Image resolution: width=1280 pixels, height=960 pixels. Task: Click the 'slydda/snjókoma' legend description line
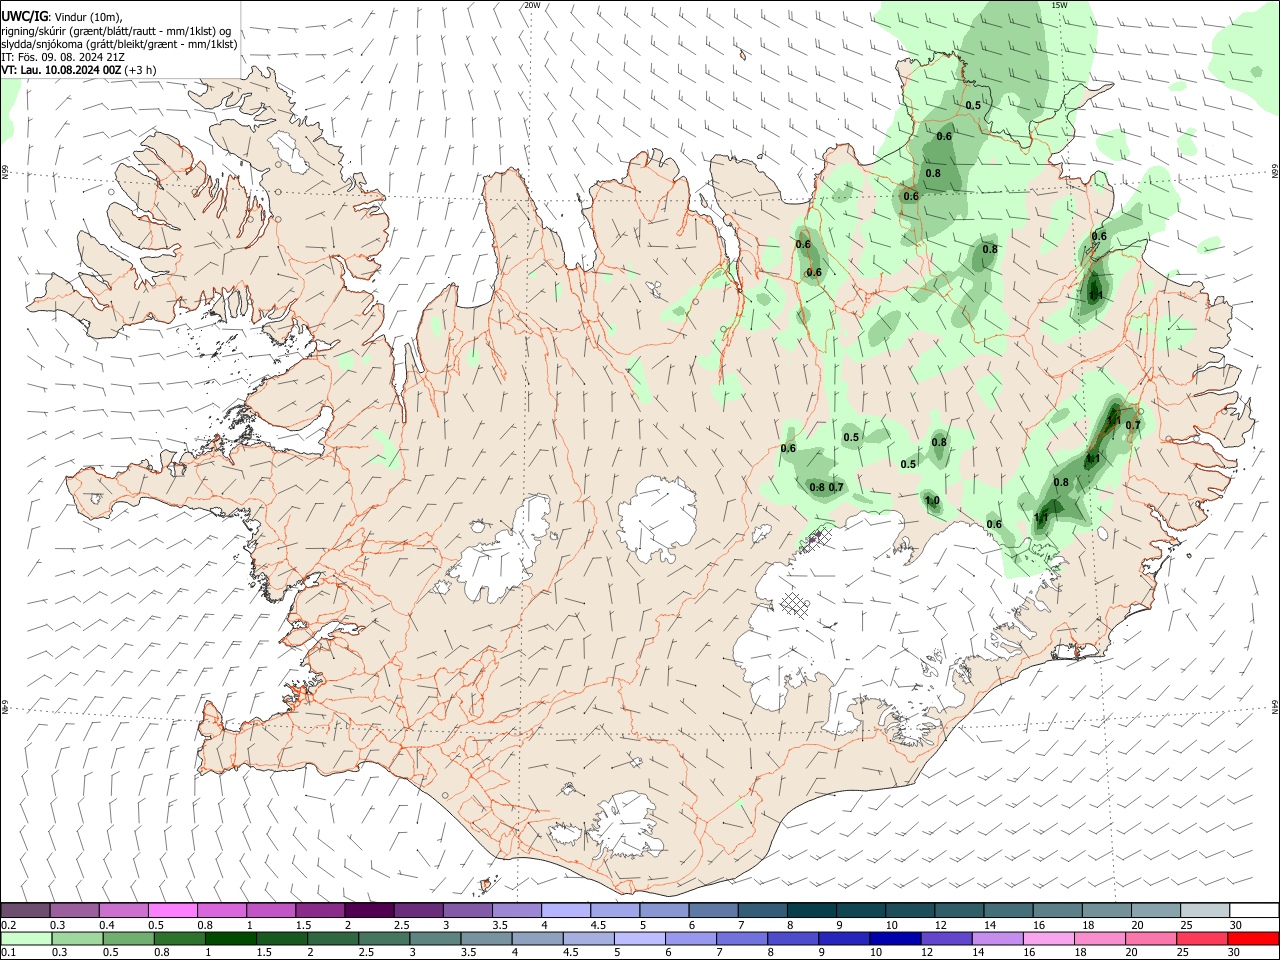coord(119,44)
